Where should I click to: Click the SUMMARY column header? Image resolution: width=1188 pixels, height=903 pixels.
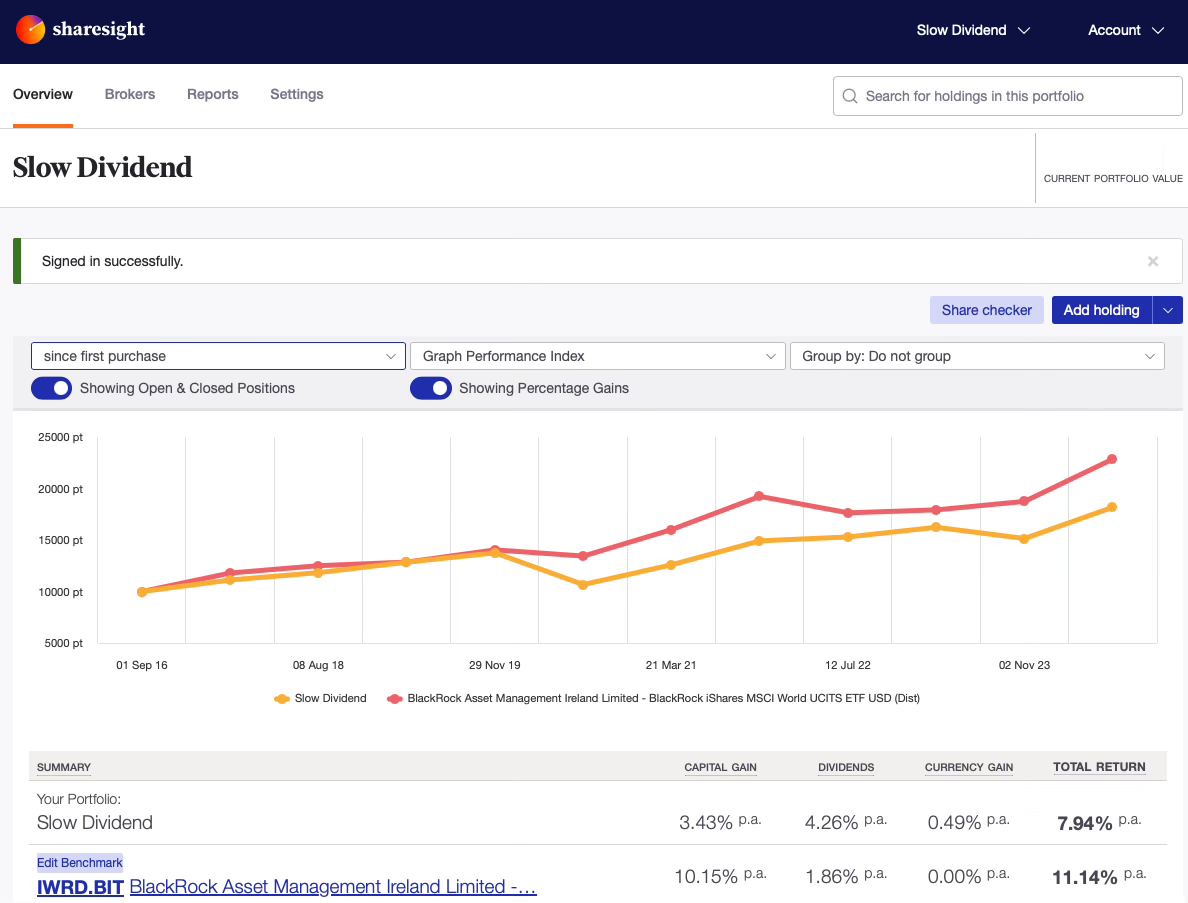point(64,767)
